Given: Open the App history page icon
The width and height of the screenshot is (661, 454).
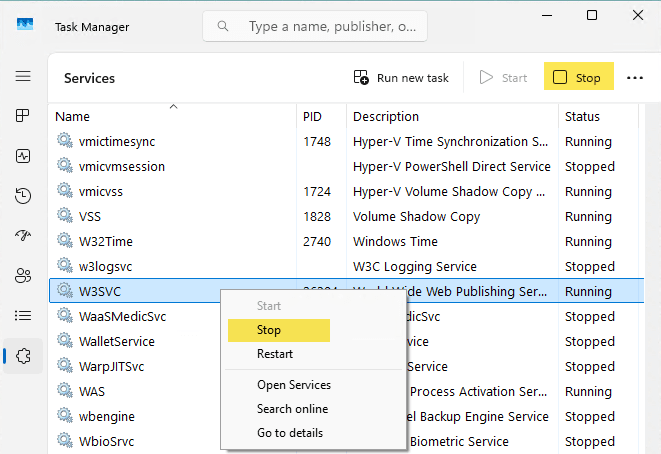Looking at the screenshot, I should (23, 196).
